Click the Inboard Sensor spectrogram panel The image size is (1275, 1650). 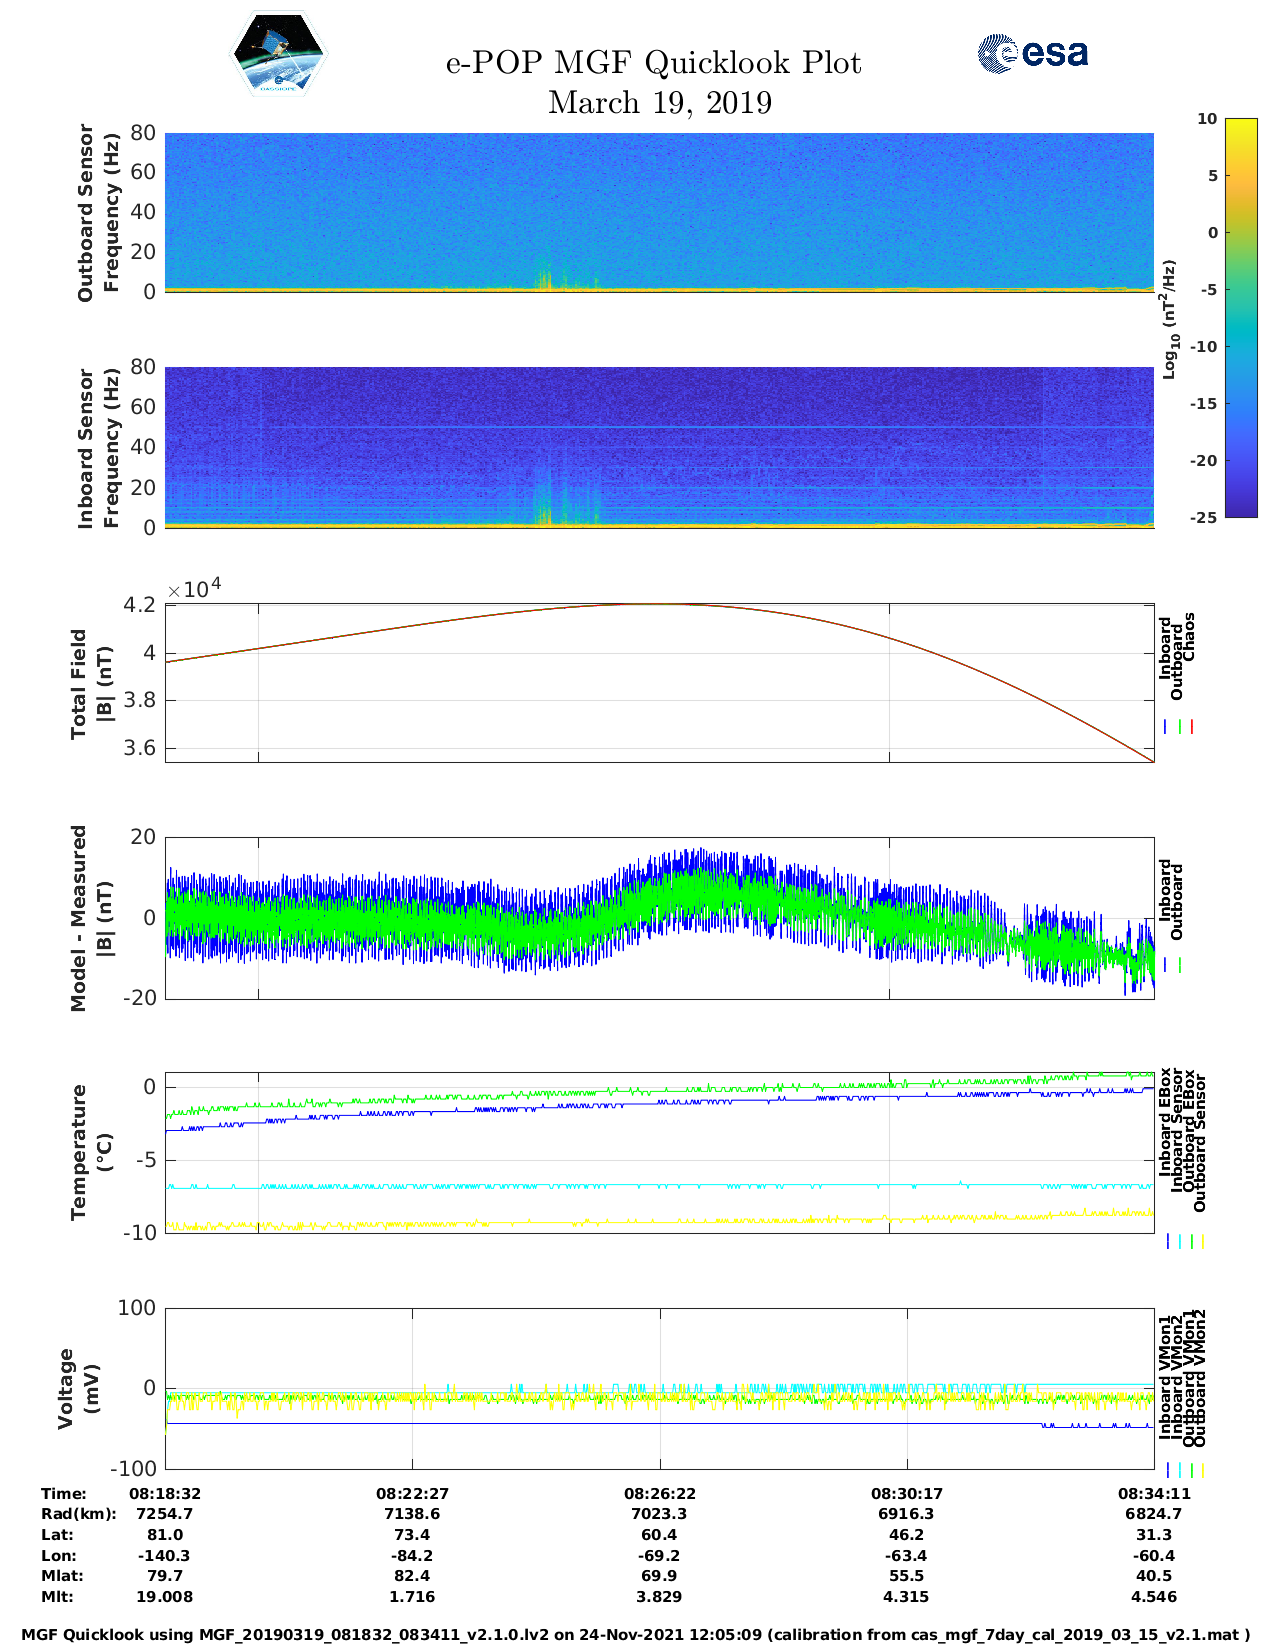coord(658,446)
